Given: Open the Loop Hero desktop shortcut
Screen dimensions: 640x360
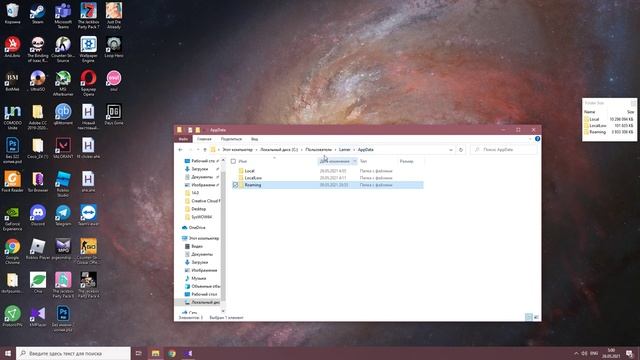Looking at the screenshot, I should 113,47.
